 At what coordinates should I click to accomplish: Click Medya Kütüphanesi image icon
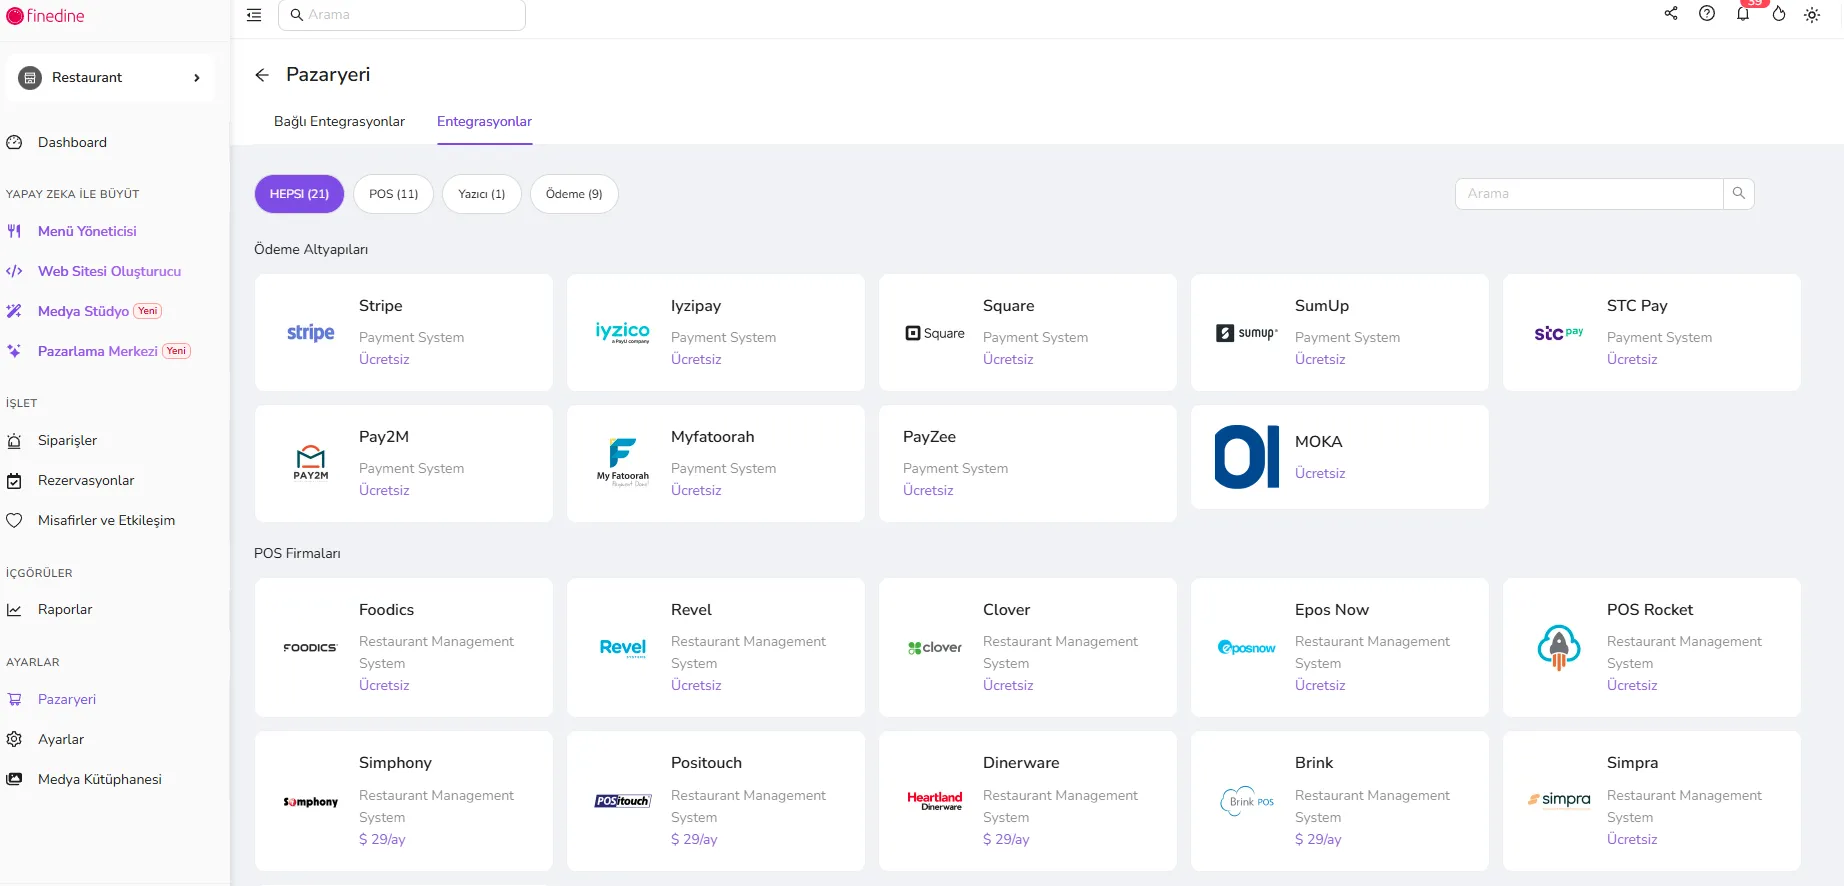(14, 780)
